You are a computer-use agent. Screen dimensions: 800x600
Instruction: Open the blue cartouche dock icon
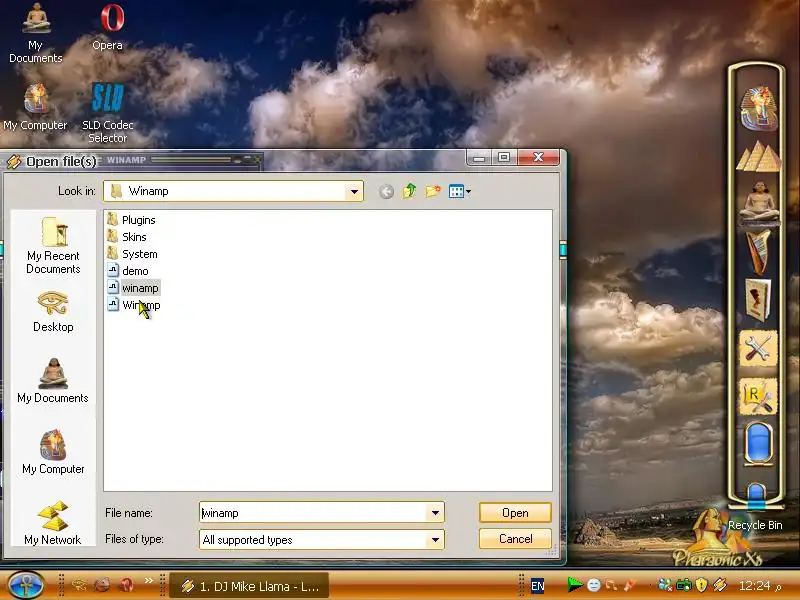click(x=758, y=443)
